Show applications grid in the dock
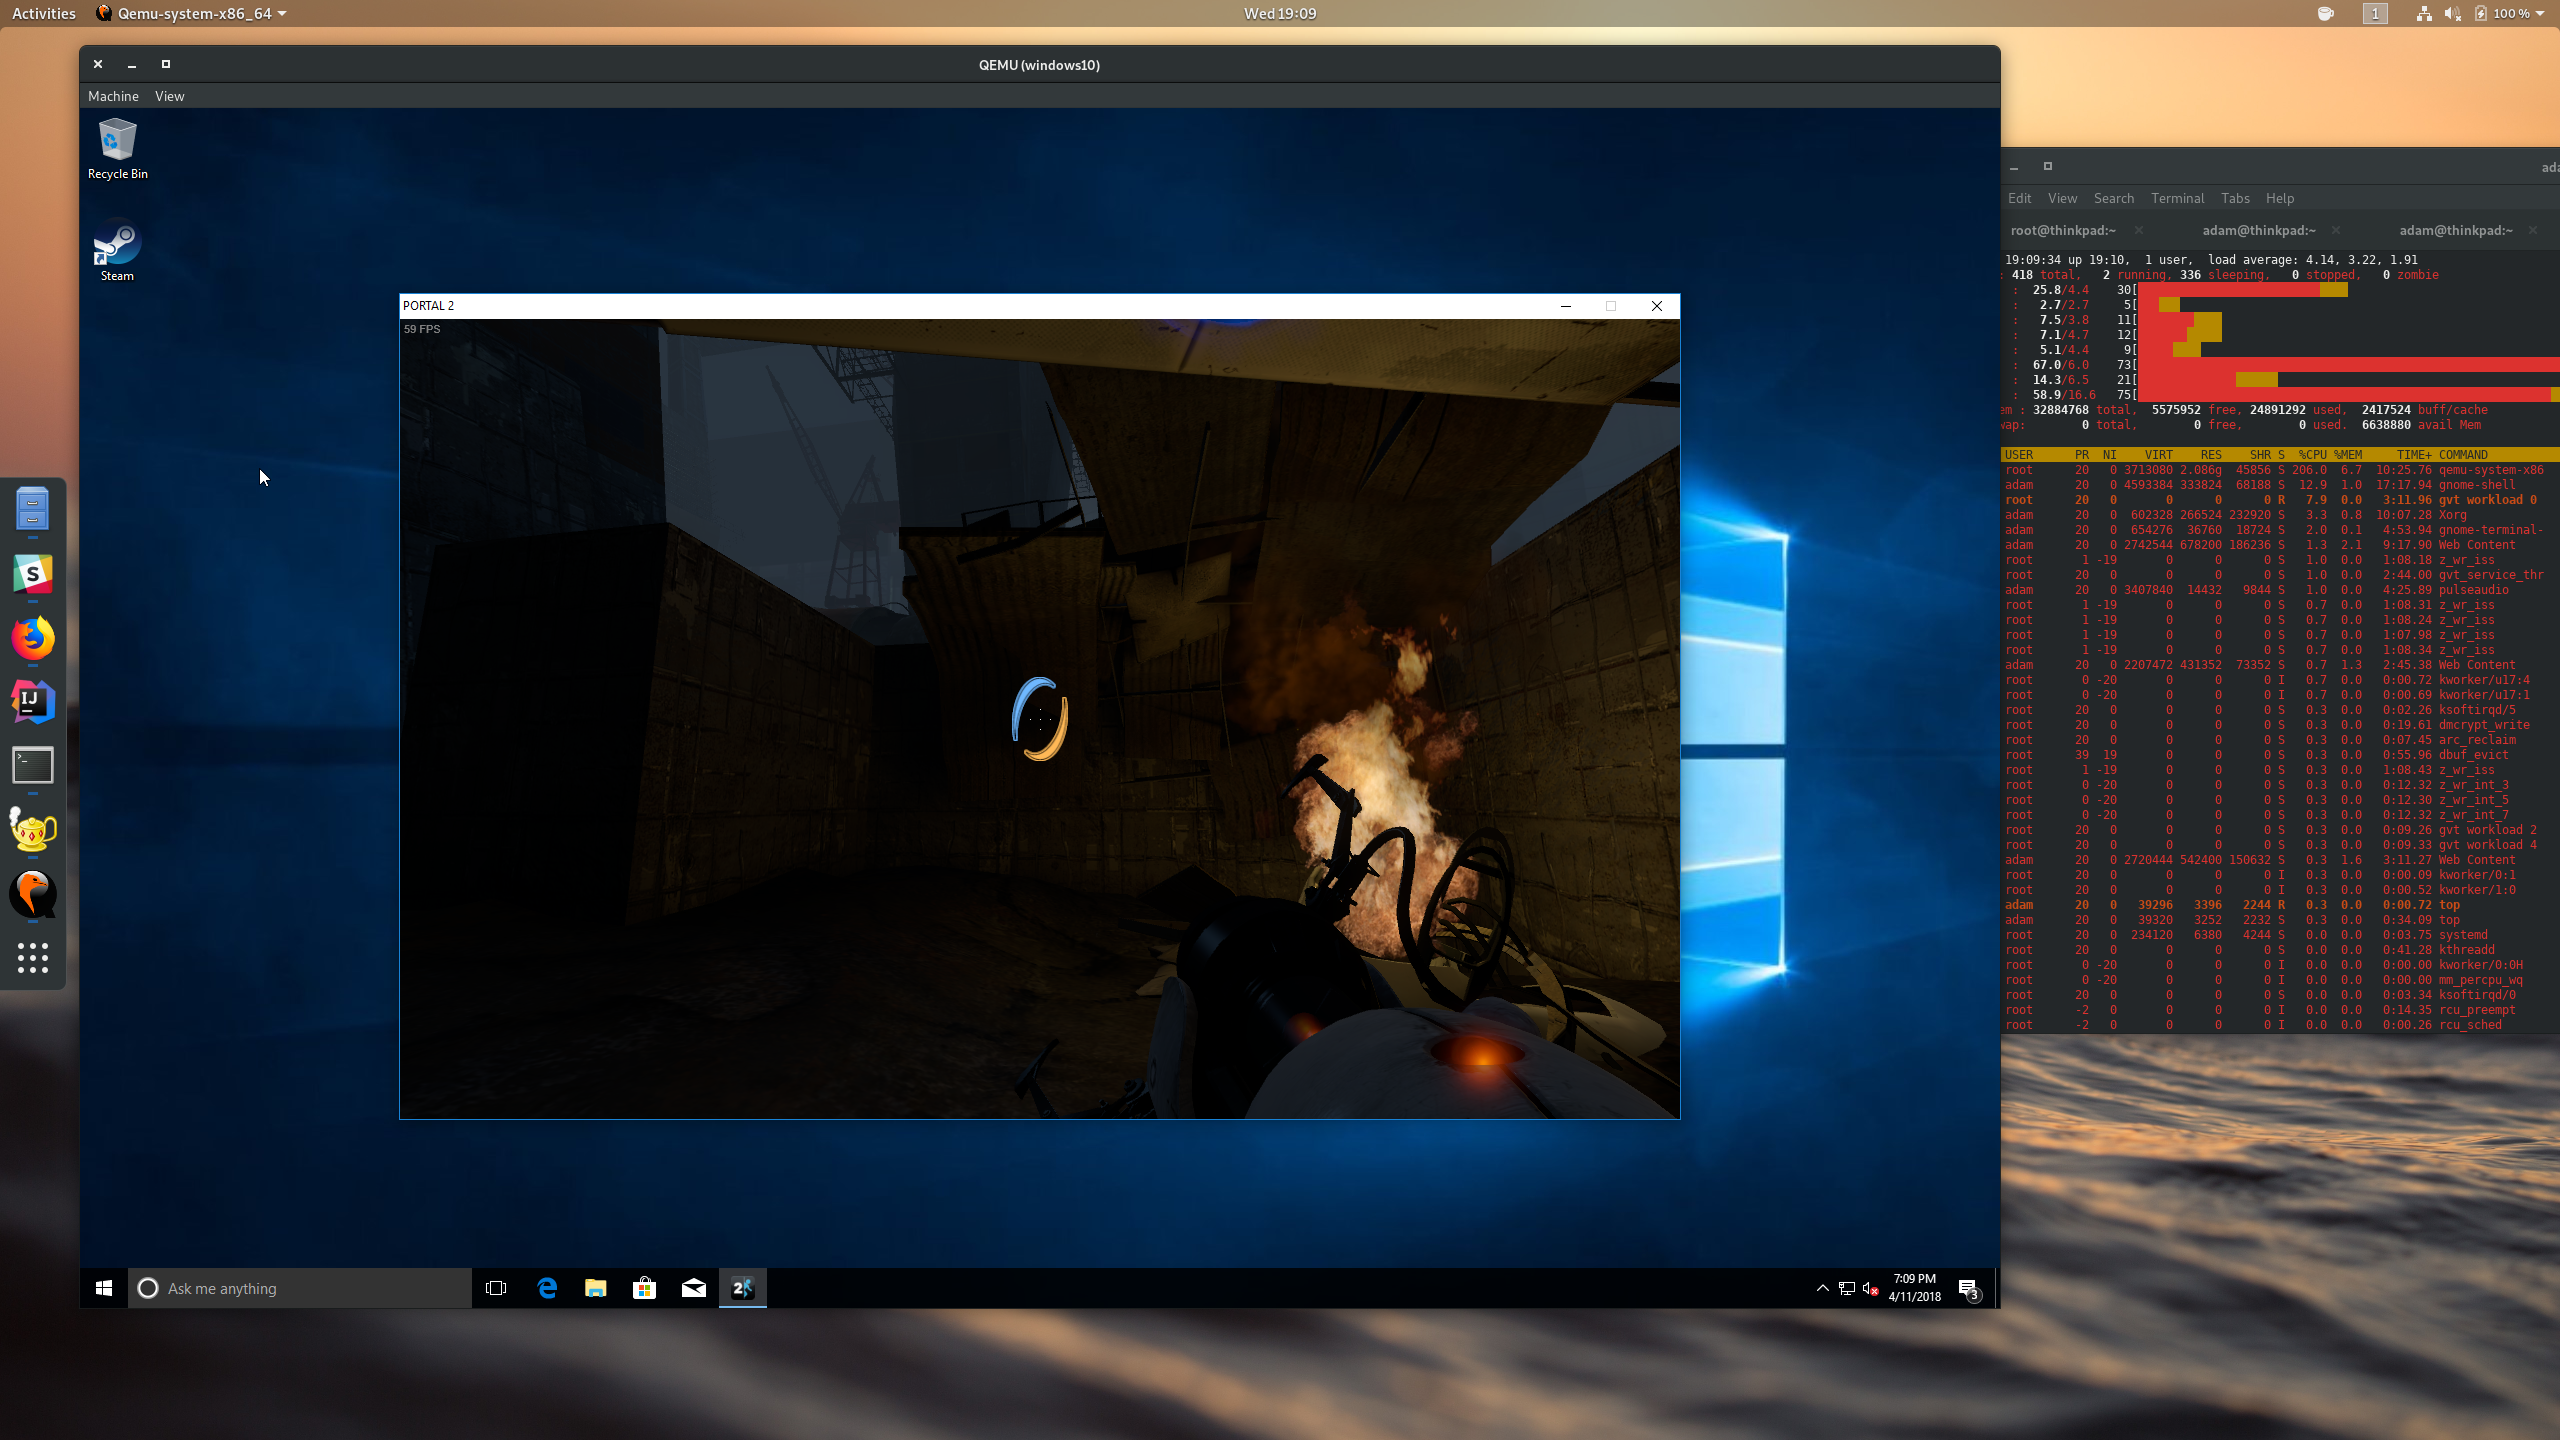This screenshot has width=2560, height=1440. click(33, 958)
